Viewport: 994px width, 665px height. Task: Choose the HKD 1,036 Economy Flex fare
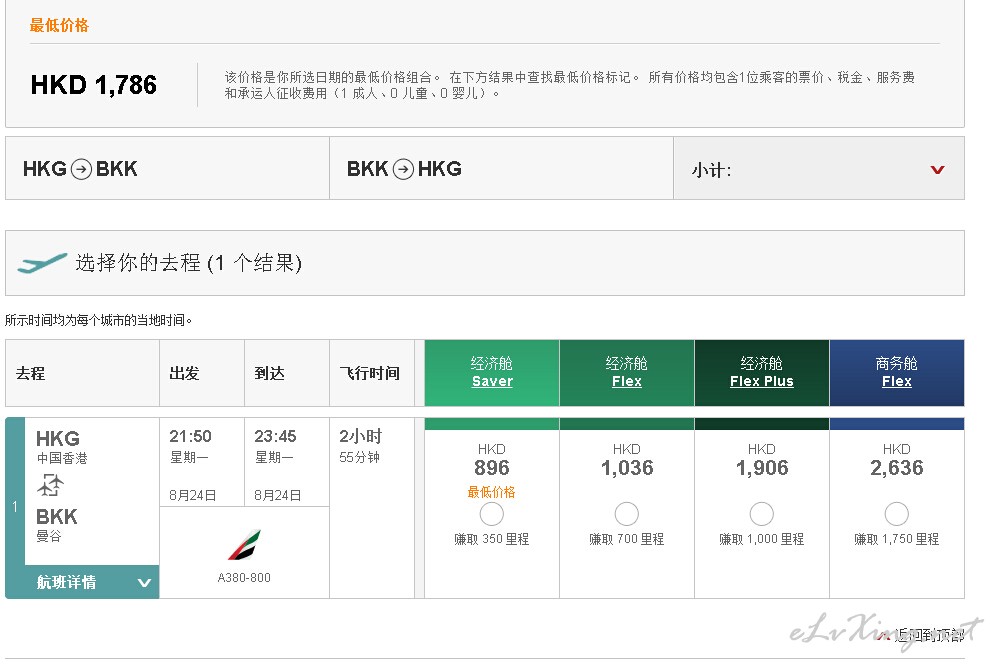pos(626,514)
